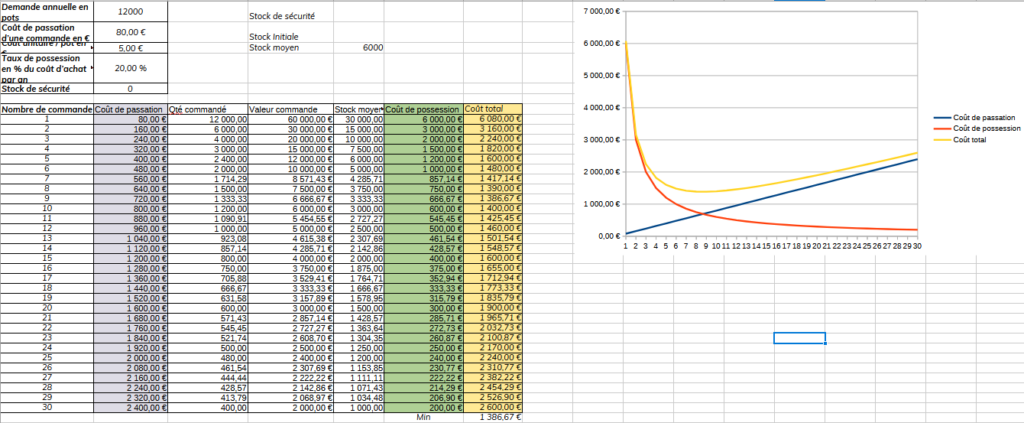Select the minimum total value beside Min

click(493, 417)
